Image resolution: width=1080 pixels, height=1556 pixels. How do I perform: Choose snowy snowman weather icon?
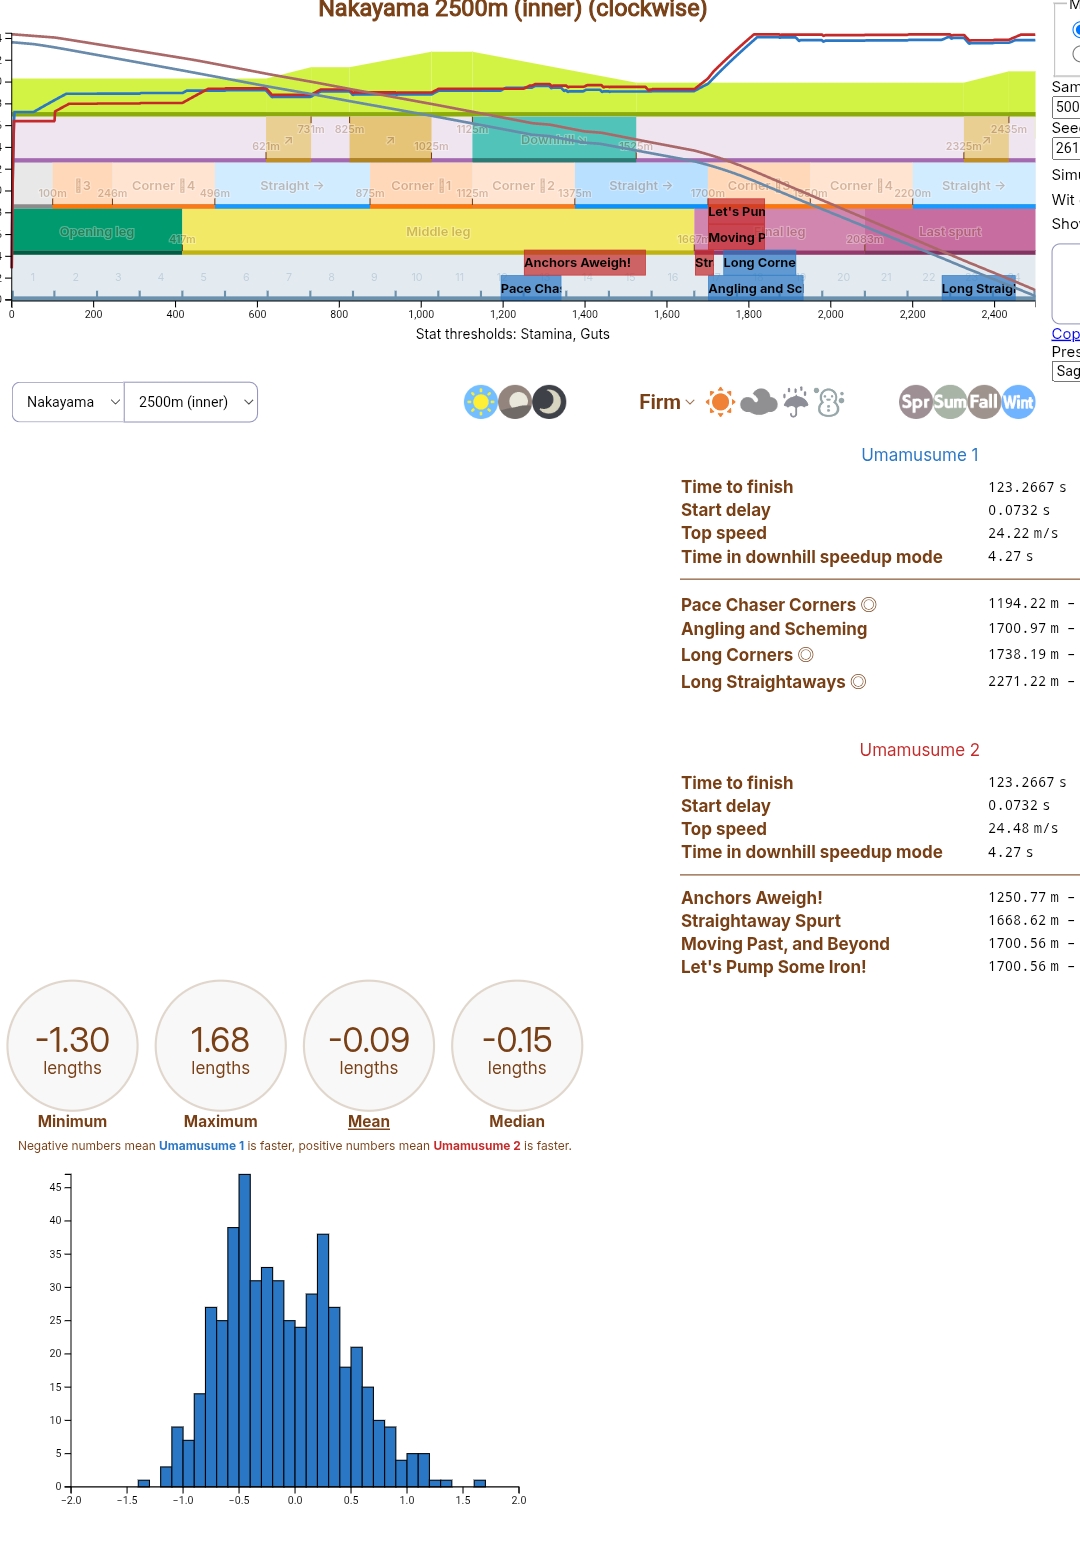[x=829, y=402]
